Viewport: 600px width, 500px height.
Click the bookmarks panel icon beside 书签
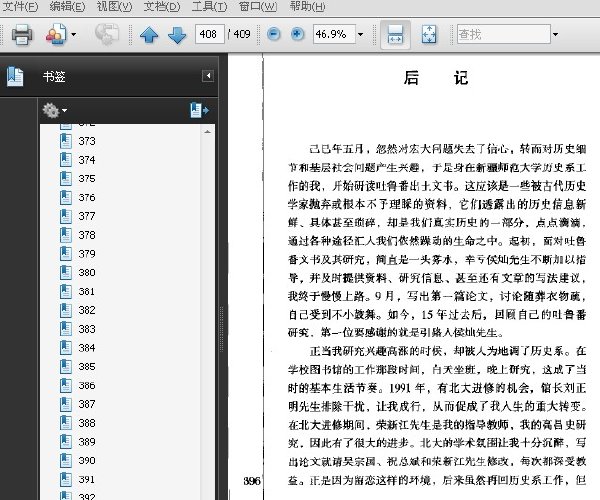click(x=15, y=76)
